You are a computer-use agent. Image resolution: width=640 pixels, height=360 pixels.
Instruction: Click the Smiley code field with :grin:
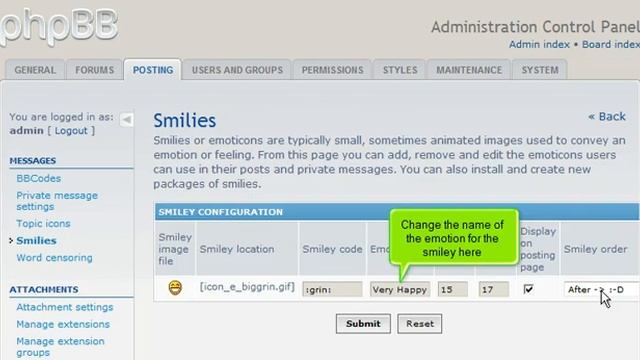tap(332, 289)
